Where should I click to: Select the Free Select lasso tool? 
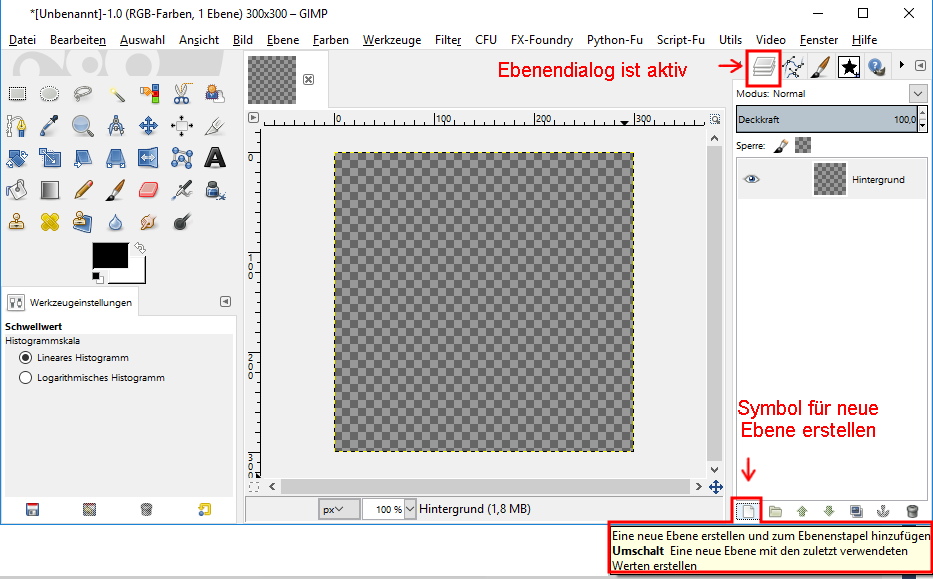pyautogui.click(x=83, y=93)
